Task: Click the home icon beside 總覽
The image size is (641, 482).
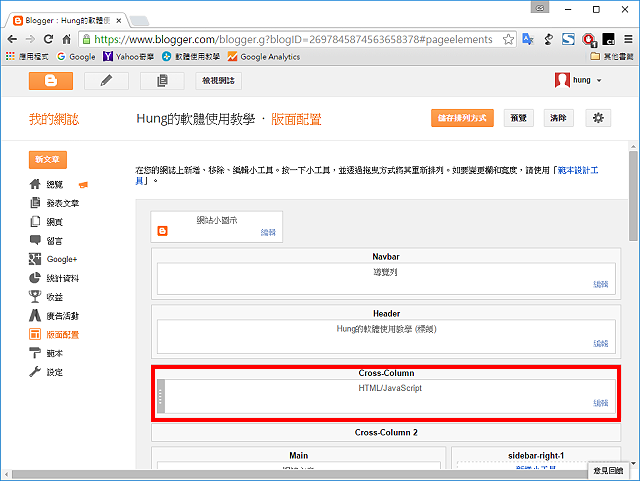Action: point(35,184)
